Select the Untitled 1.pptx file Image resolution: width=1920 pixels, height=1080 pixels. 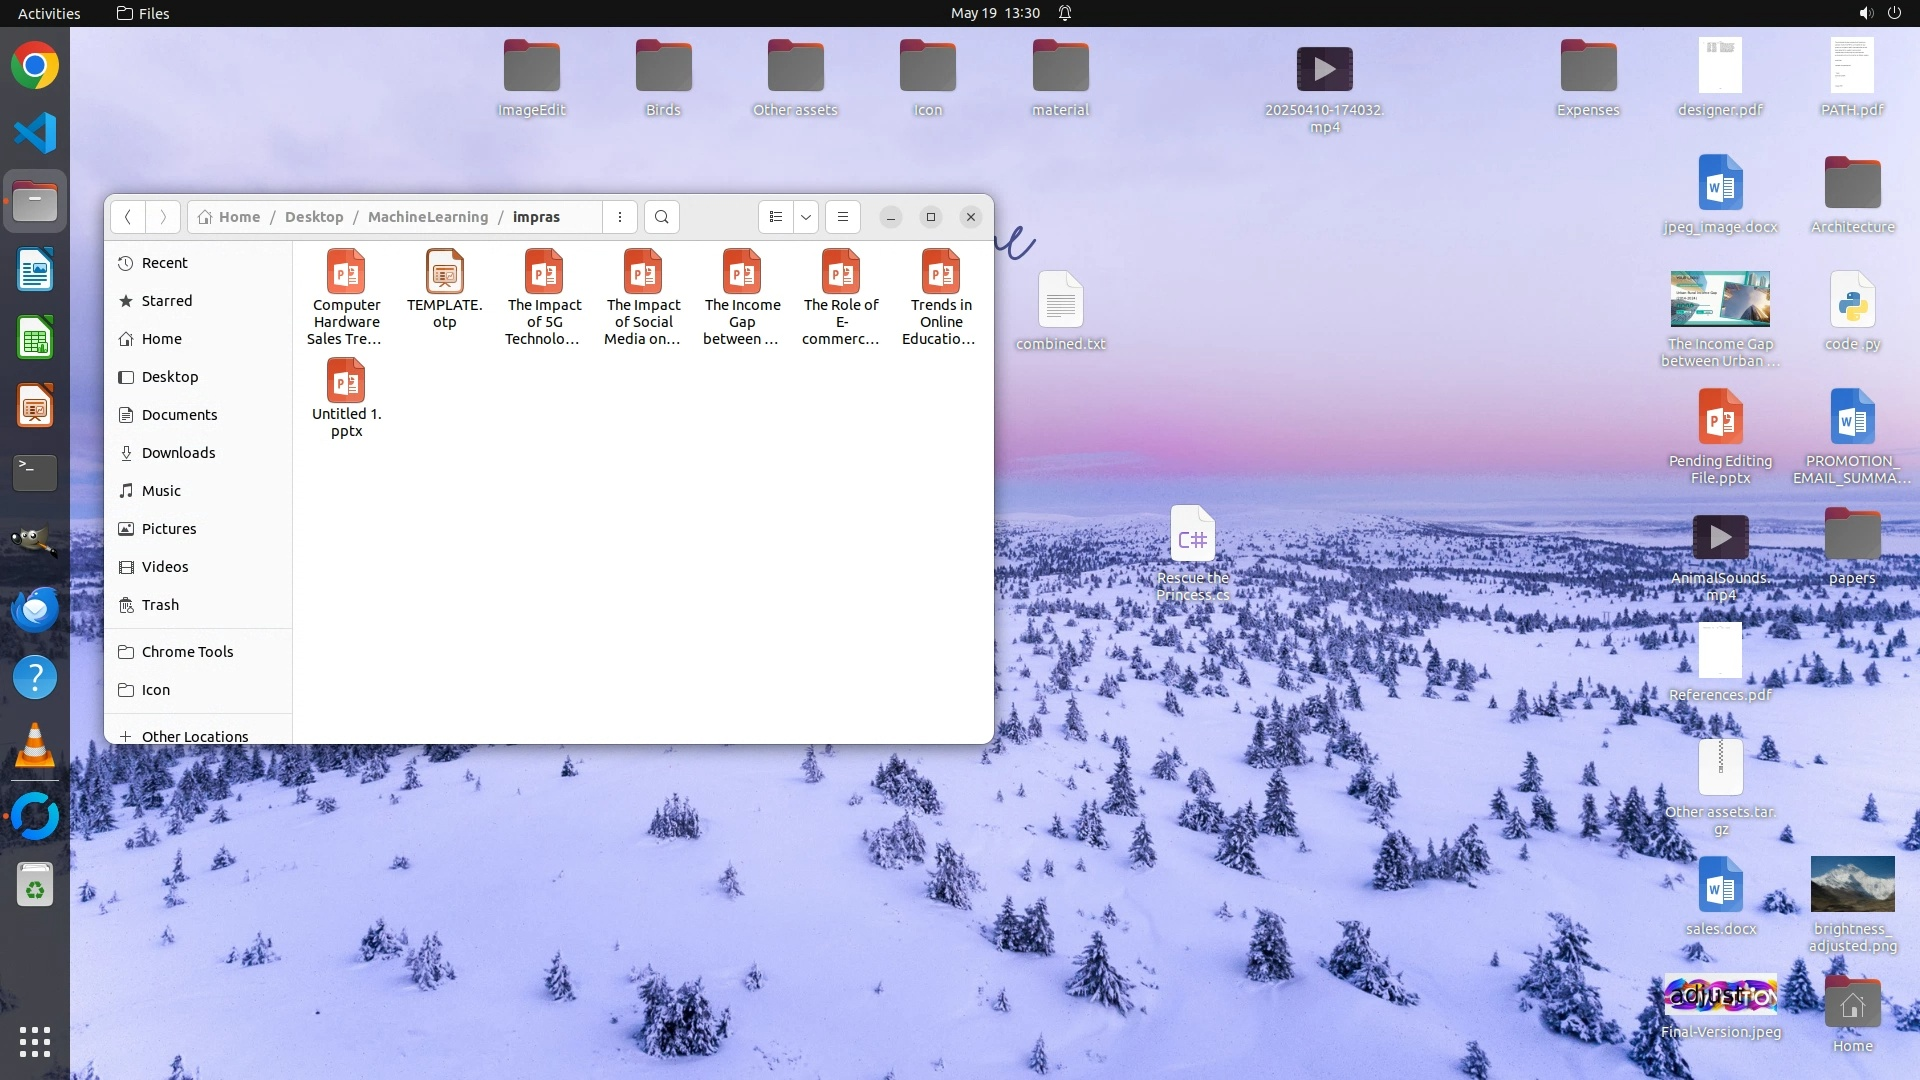coord(346,383)
